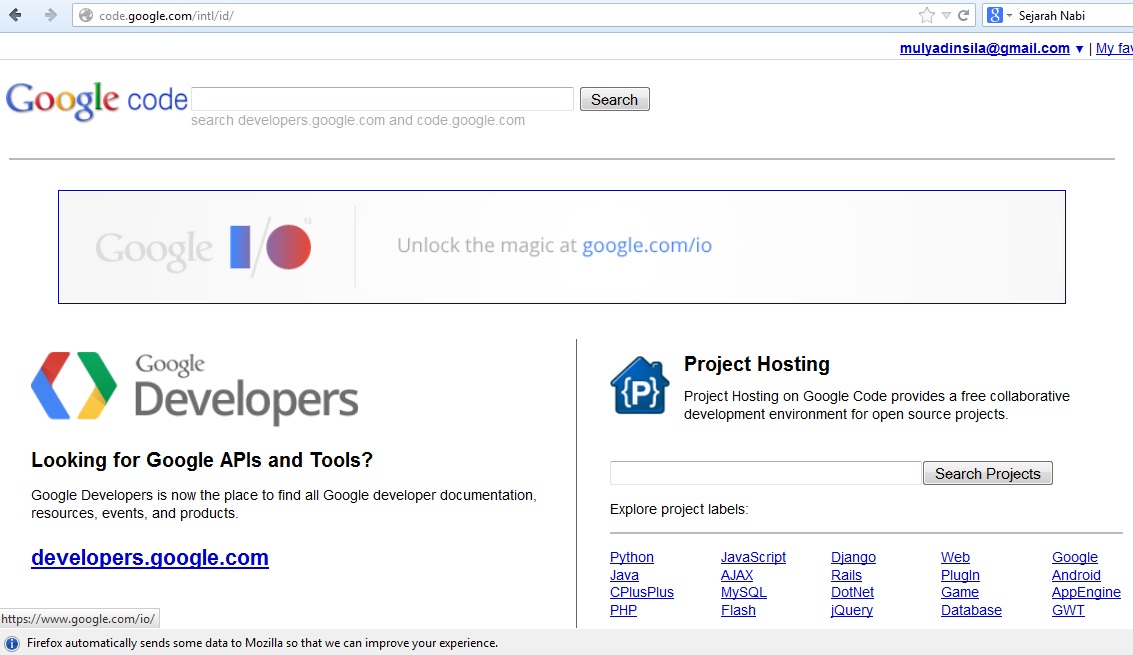This screenshot has width=1133, height=655.
Task: Open the CPlusPlus project label
Action: (x=642, y=592)
